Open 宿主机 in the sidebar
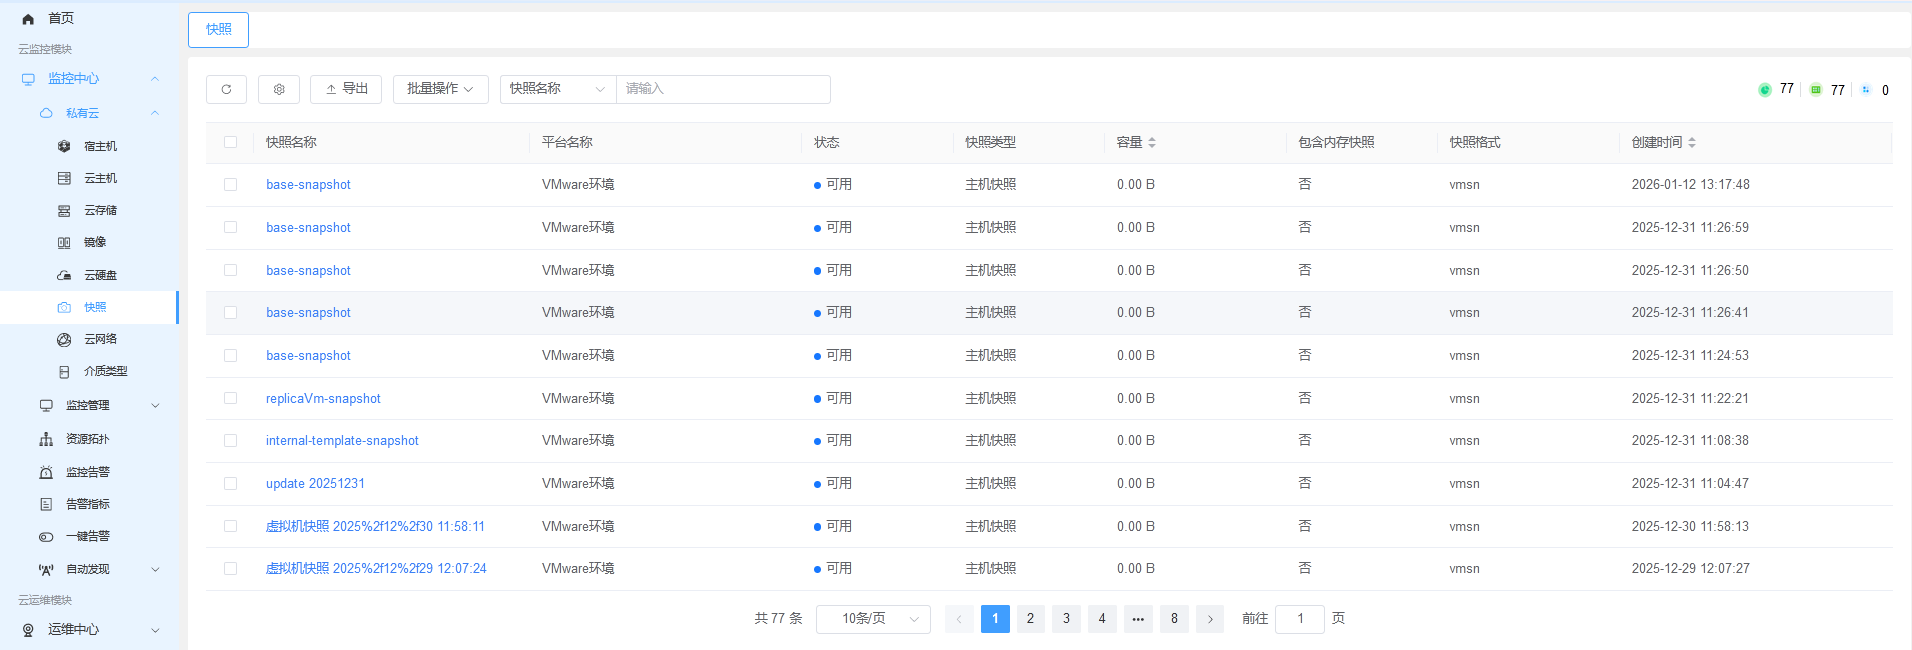The height and width of the screenshot is (650, 1912). [x=100, y=146]
